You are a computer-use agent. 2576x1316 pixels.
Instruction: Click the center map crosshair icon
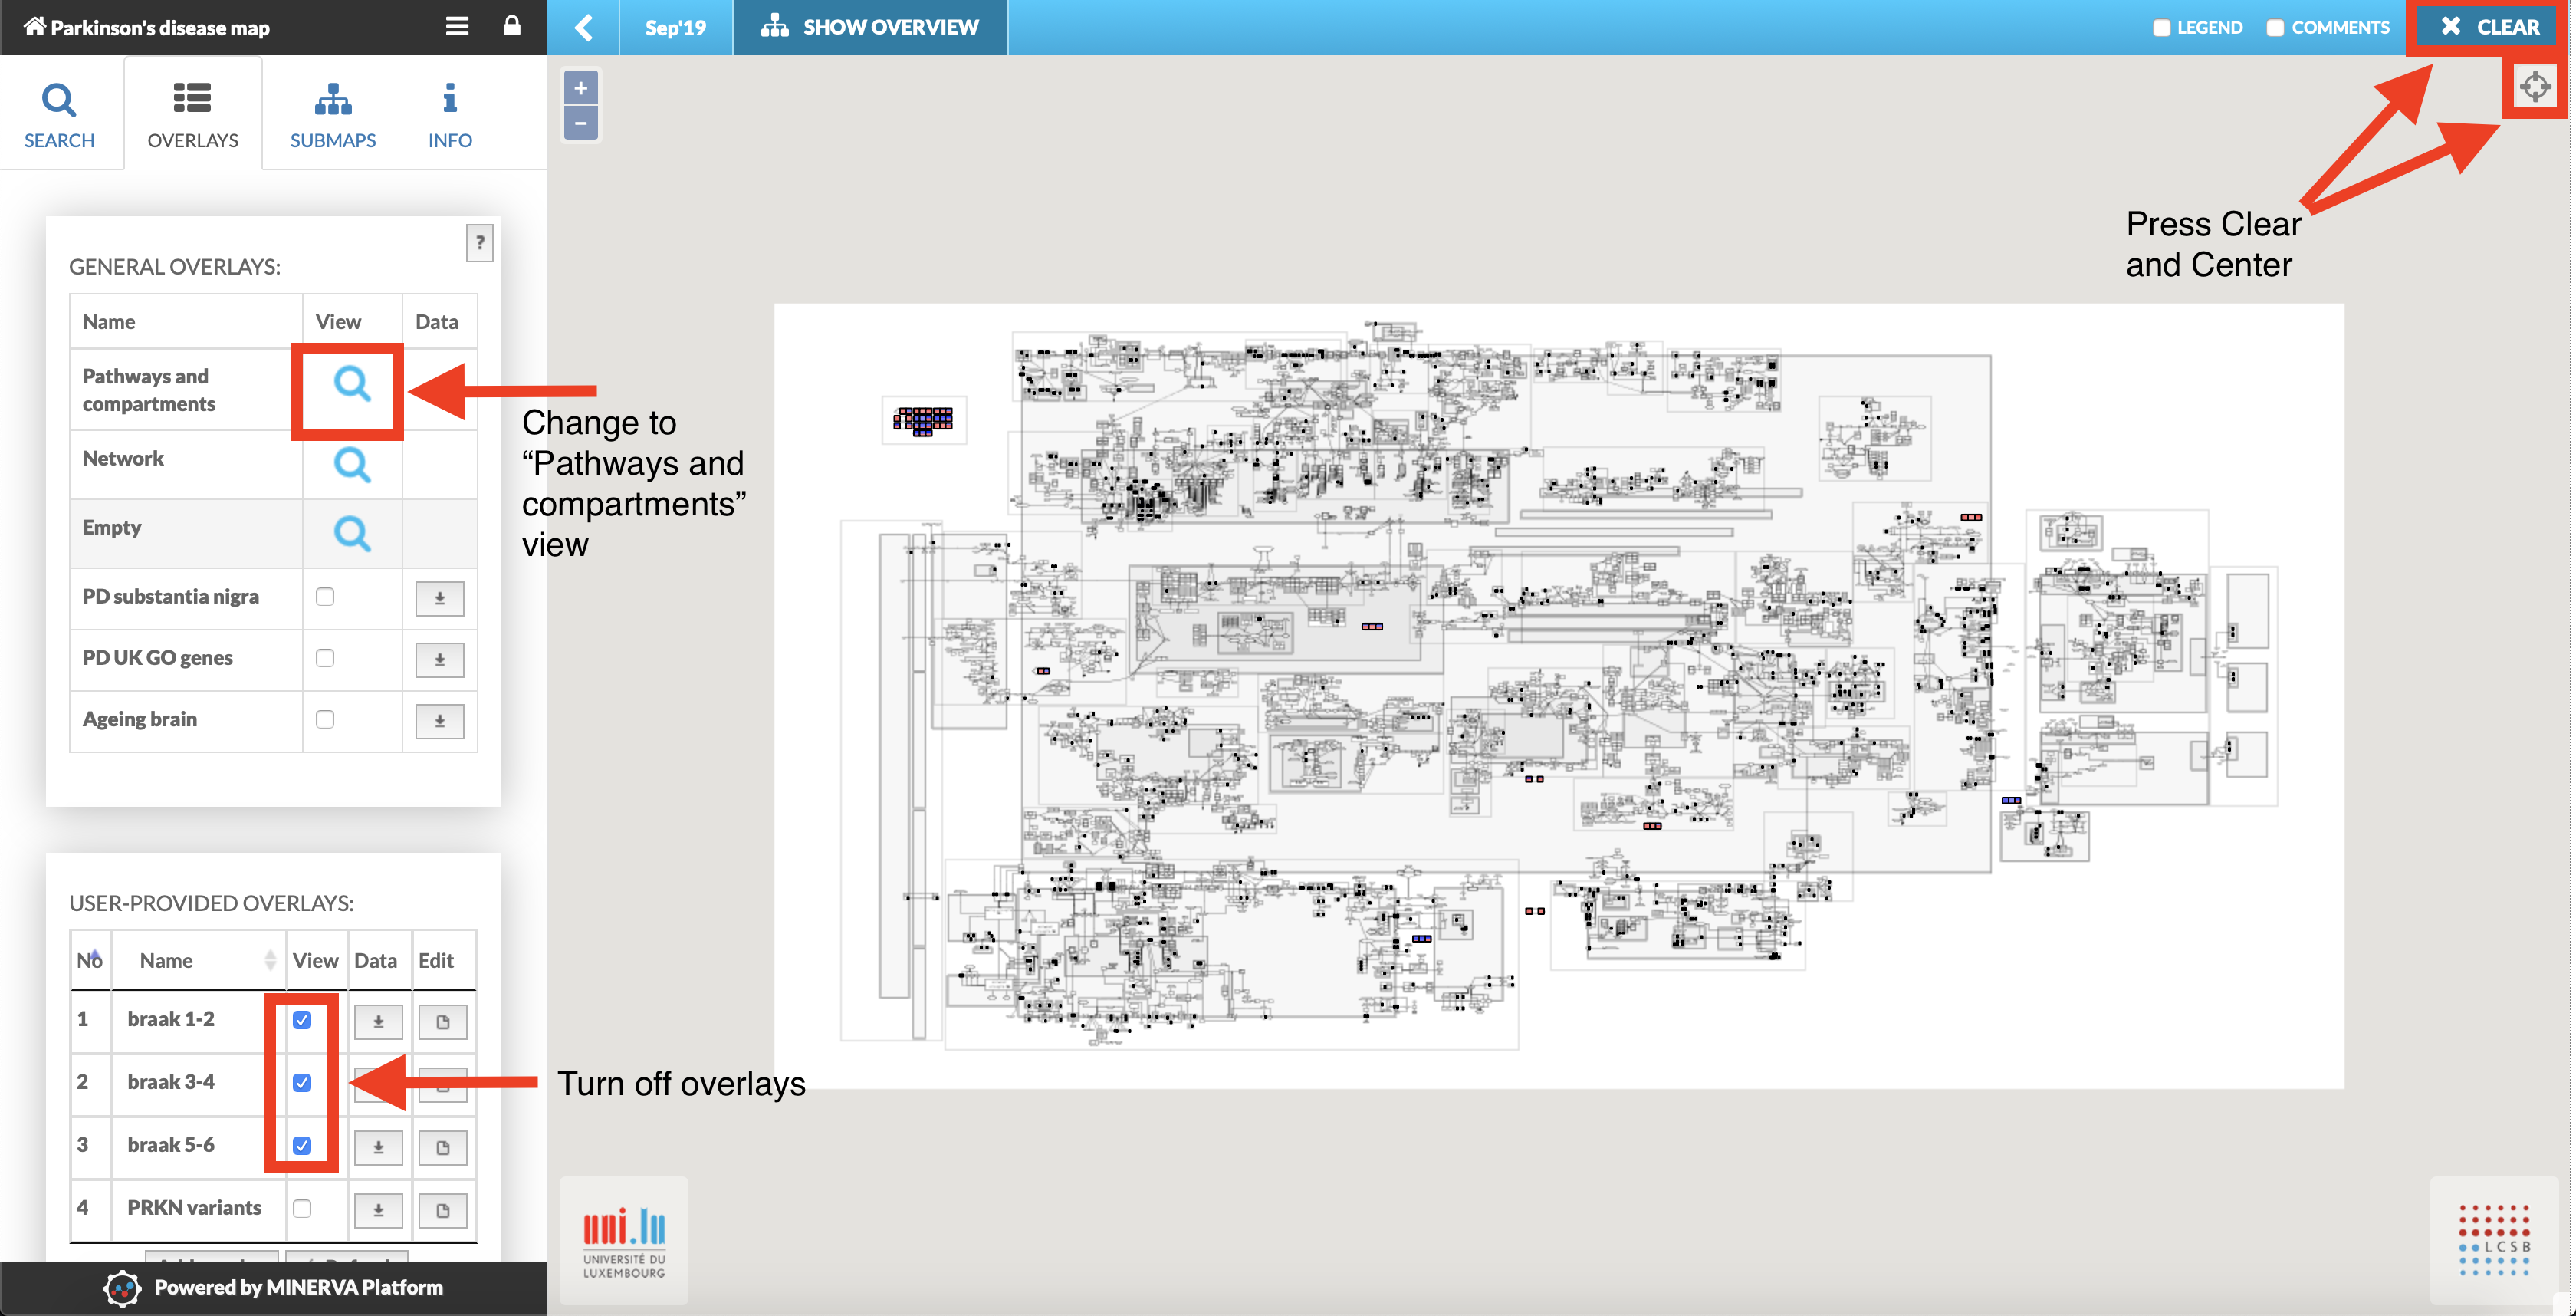point(2534,87)
